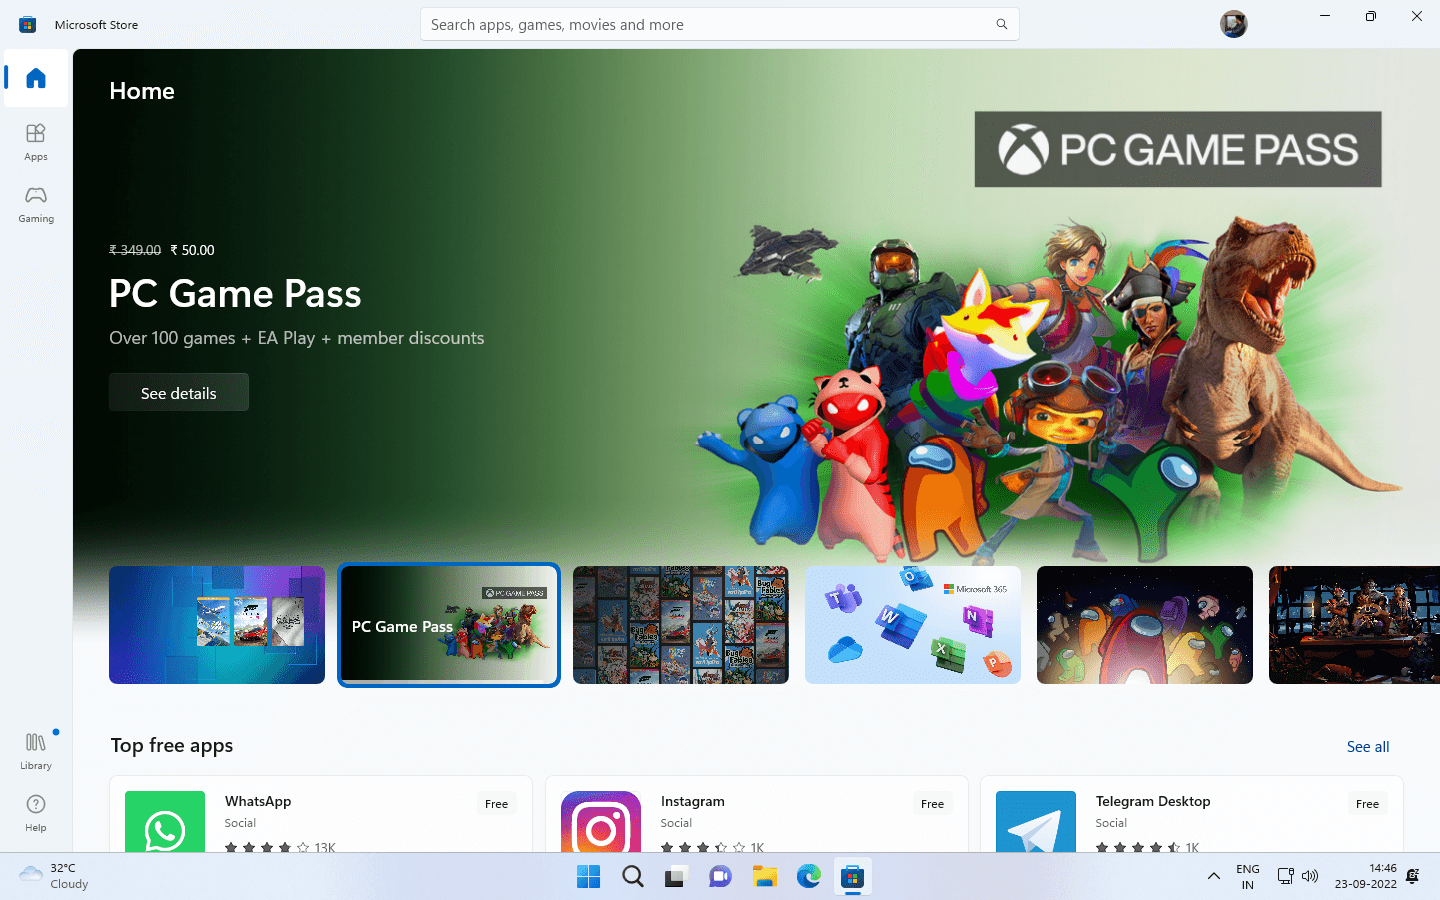Open Task View on the taskbar

(677, 877)
